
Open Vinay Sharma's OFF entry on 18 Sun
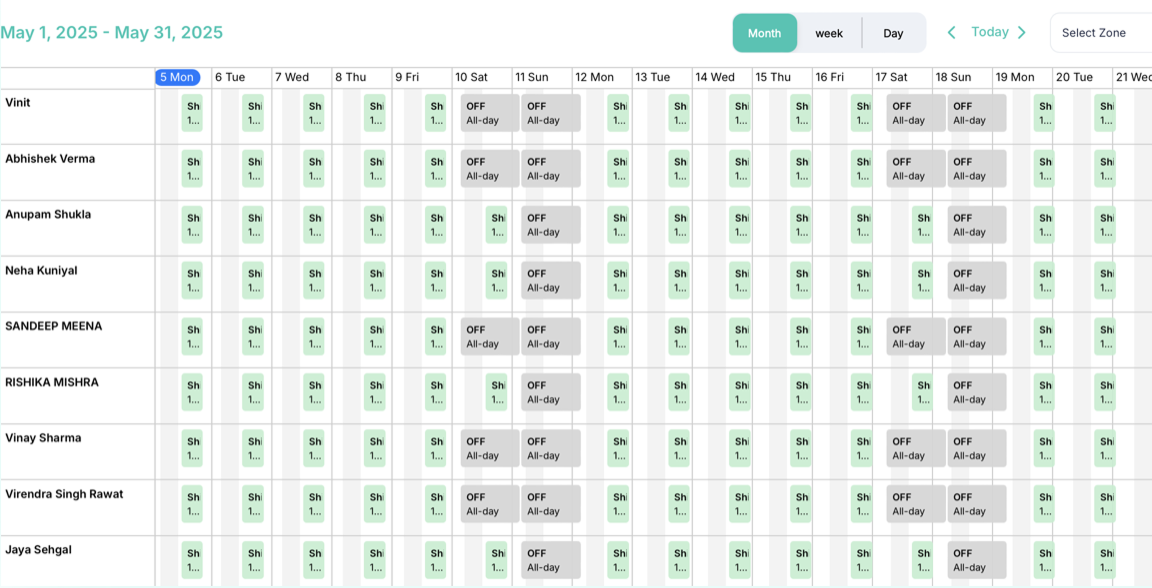click(976, 448)
